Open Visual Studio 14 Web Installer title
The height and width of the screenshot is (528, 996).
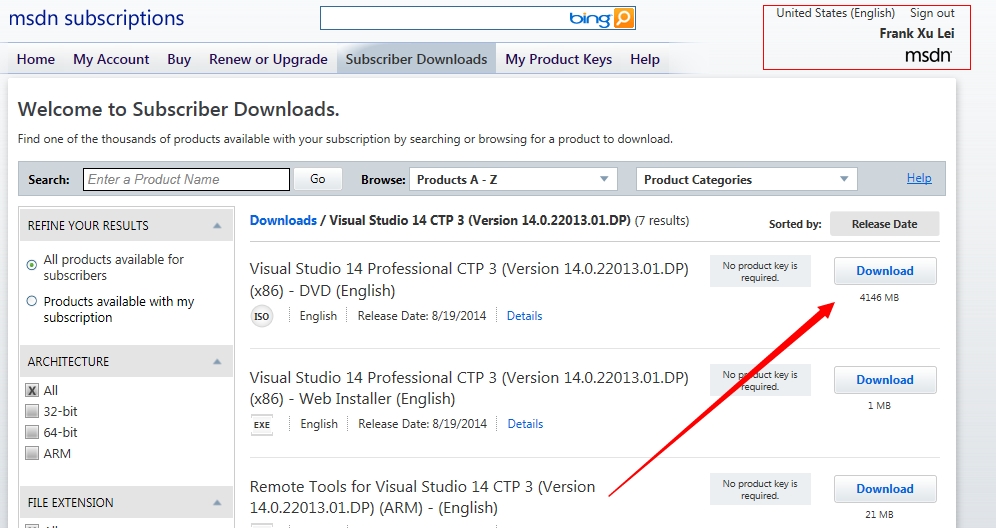pyautogui.click(x=469, y=388)
